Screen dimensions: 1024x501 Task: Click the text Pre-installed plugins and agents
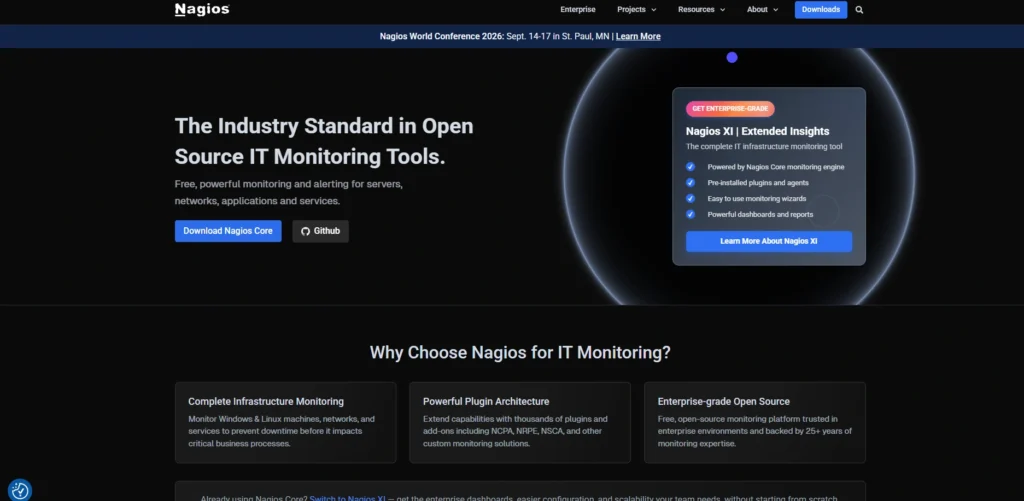pos(758,183)
